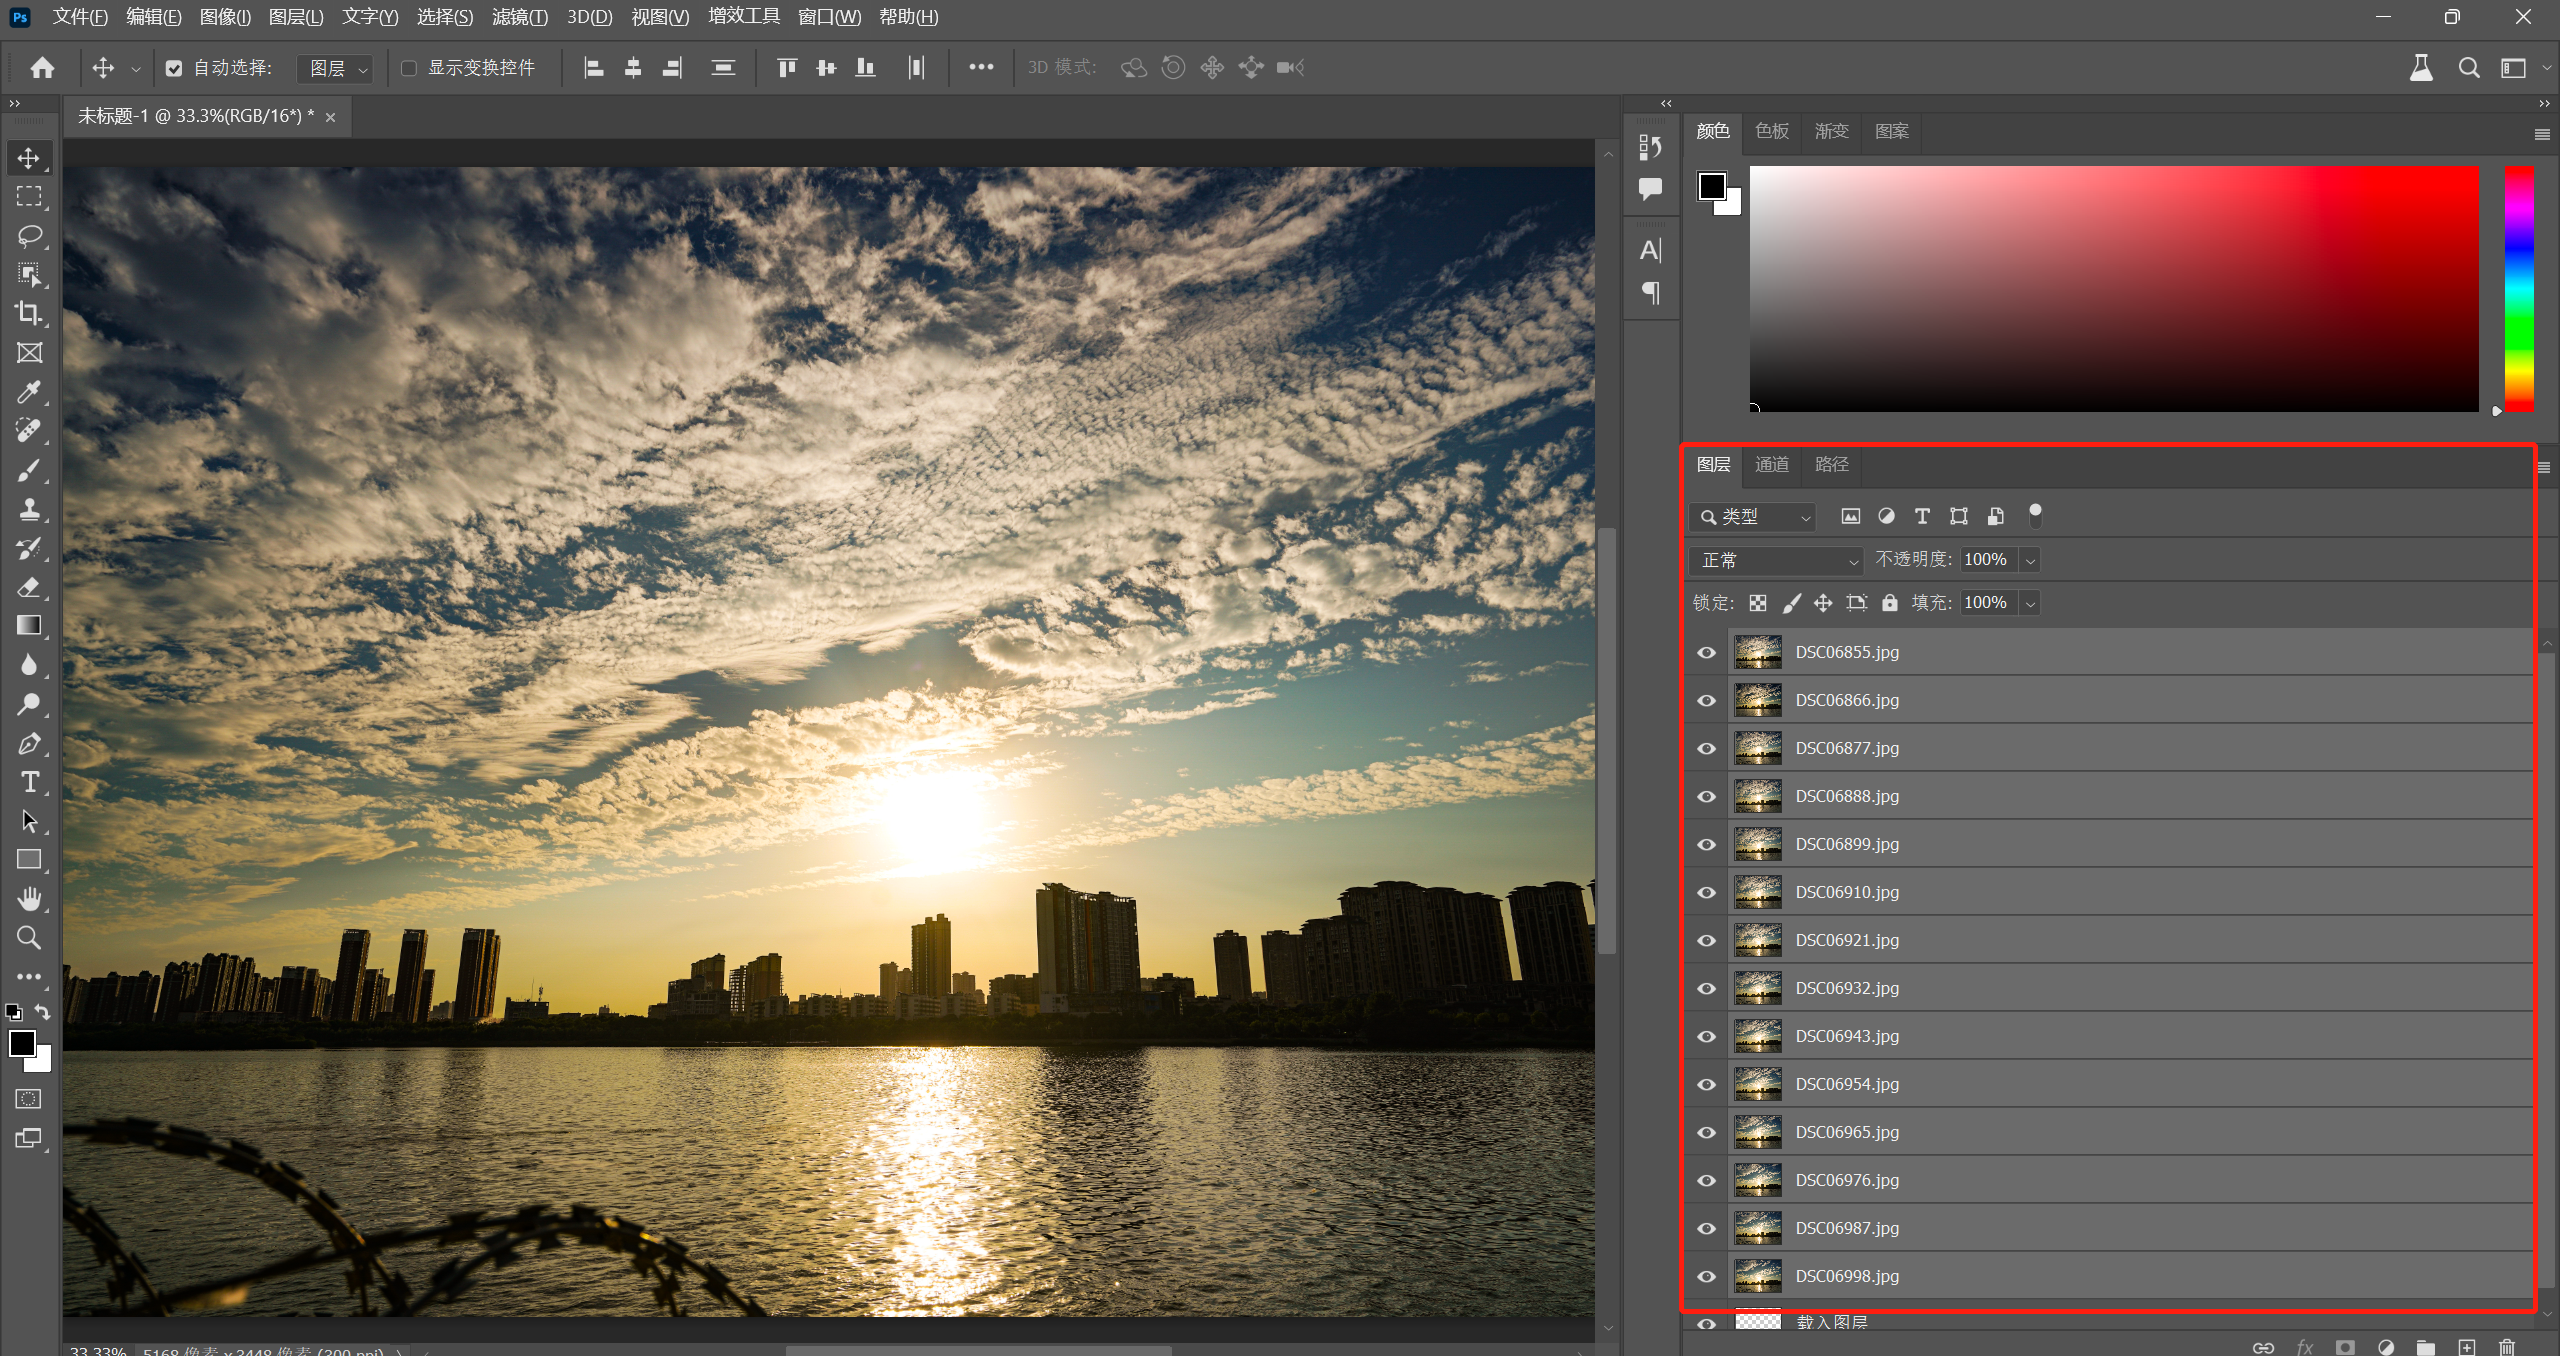Activate the Hand tool
Screen dimensions: 2560x1356
pyautogui.click(x=29, y=899)
